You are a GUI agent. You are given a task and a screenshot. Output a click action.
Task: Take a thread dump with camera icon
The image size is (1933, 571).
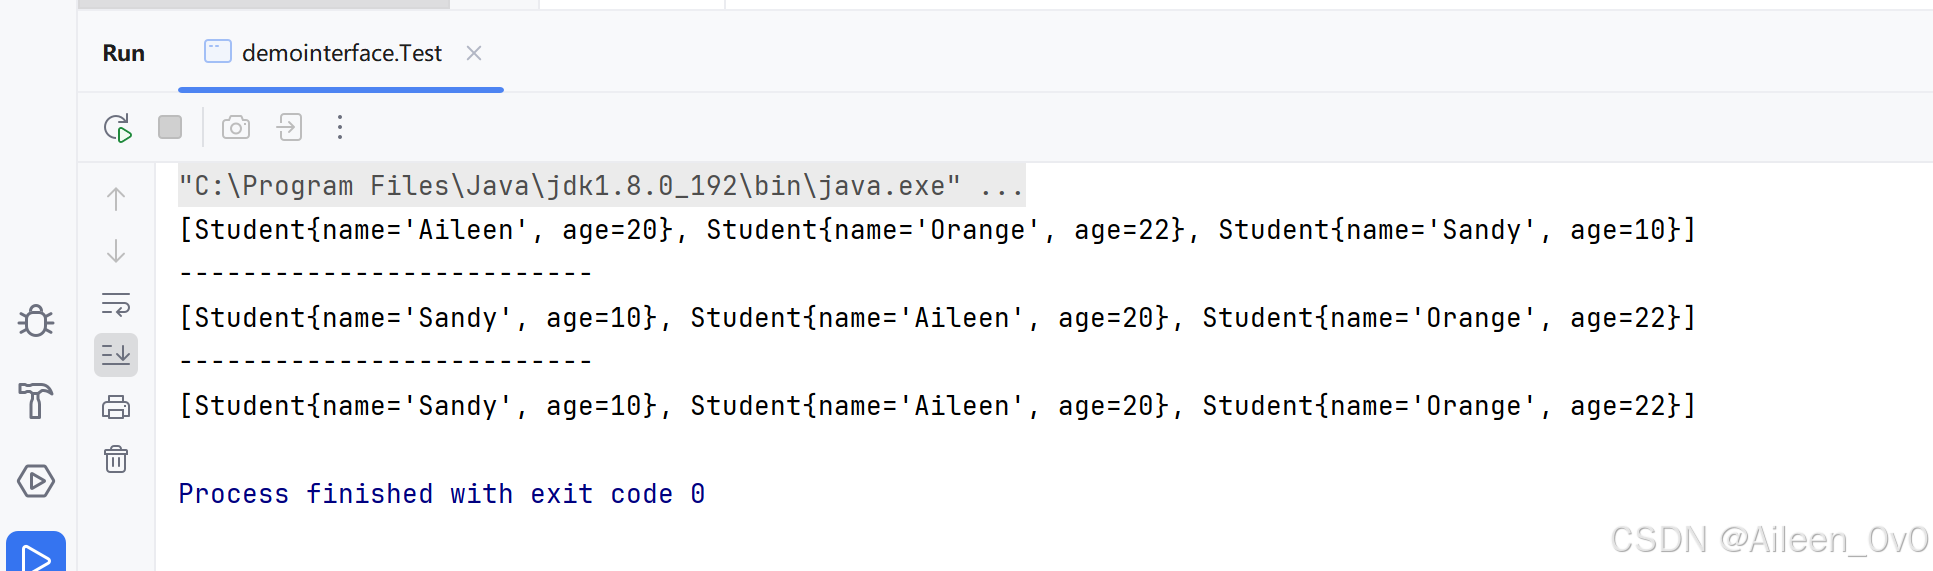pyautogui.click(x=236, y=127)
